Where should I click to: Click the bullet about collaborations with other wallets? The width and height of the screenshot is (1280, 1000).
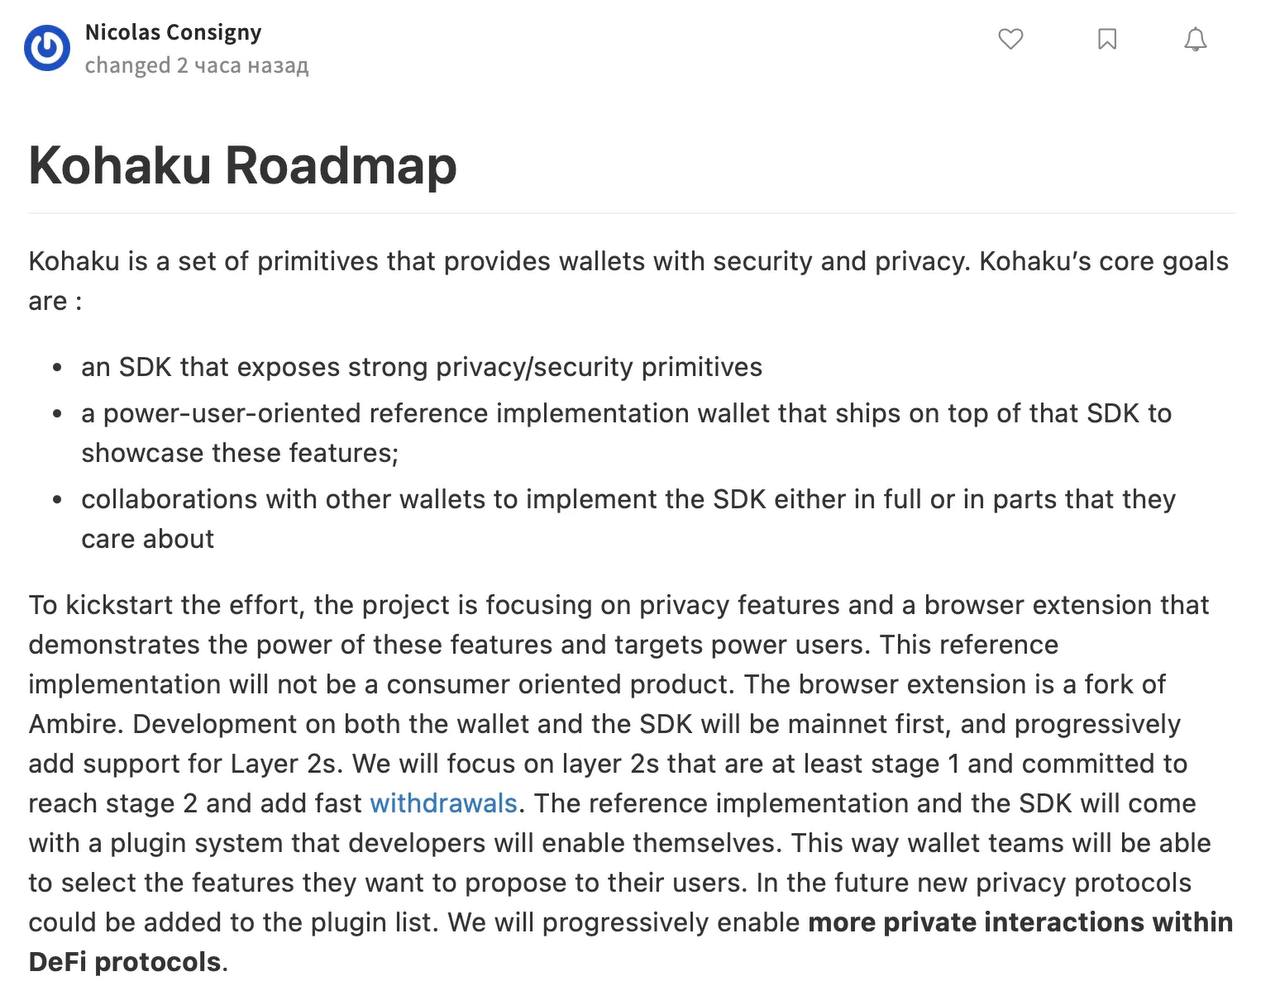[628, 499]
